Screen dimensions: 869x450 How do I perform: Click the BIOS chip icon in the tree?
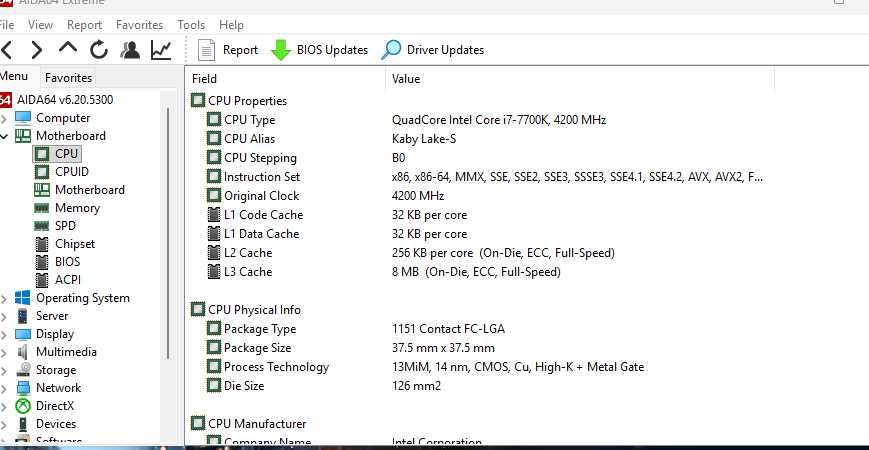click(42, 262)
